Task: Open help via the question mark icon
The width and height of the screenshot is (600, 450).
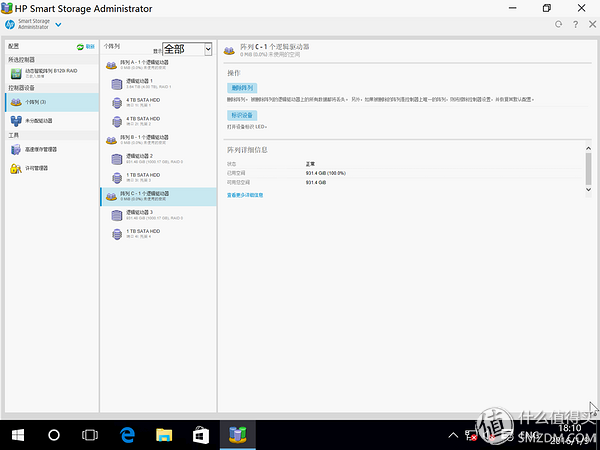Action: pos(576,24)
